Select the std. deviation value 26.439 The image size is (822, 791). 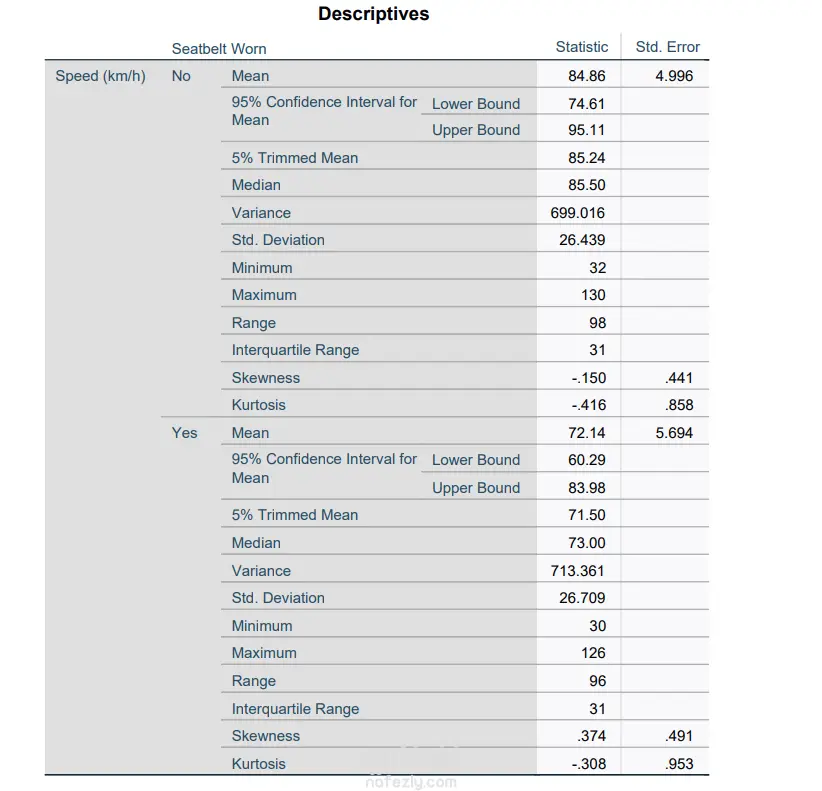click(x=582, y=240)
